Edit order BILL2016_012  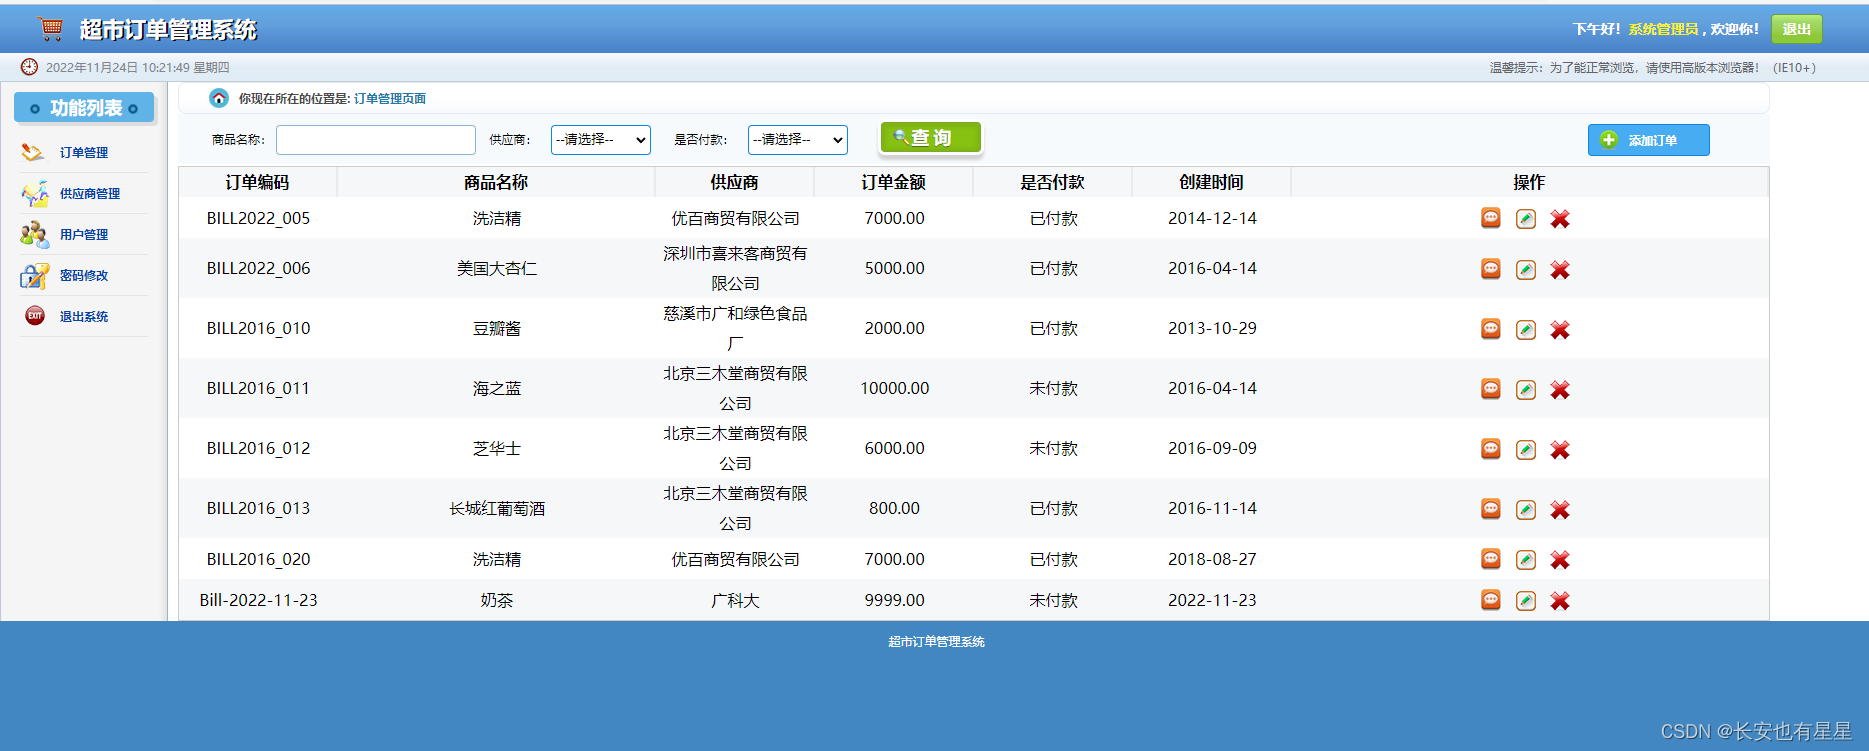(1525, 449)
